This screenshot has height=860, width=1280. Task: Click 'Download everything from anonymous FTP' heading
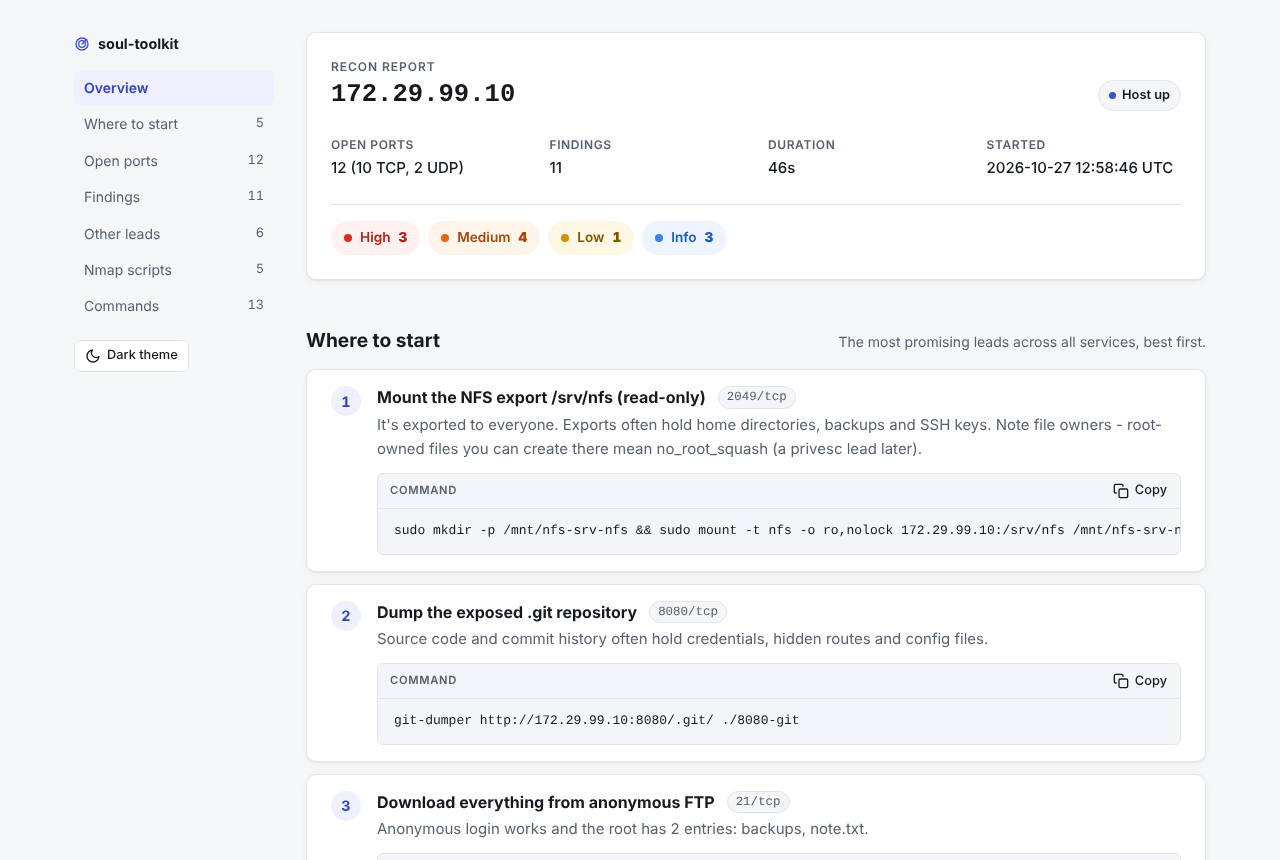tap(546, 802)
